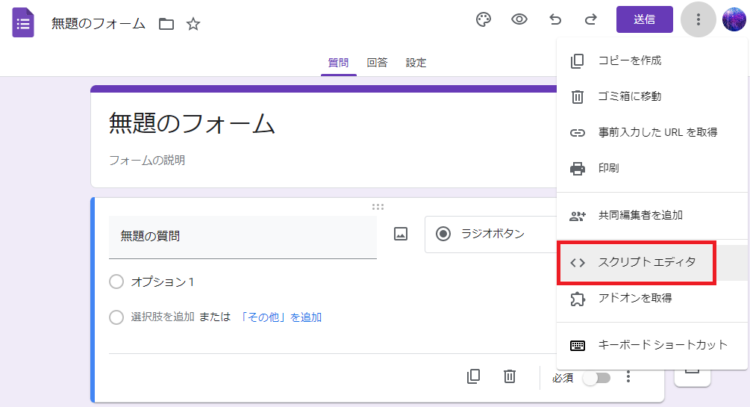Open the question's three-dot more options
750x407 pixels.
point(628,377)
